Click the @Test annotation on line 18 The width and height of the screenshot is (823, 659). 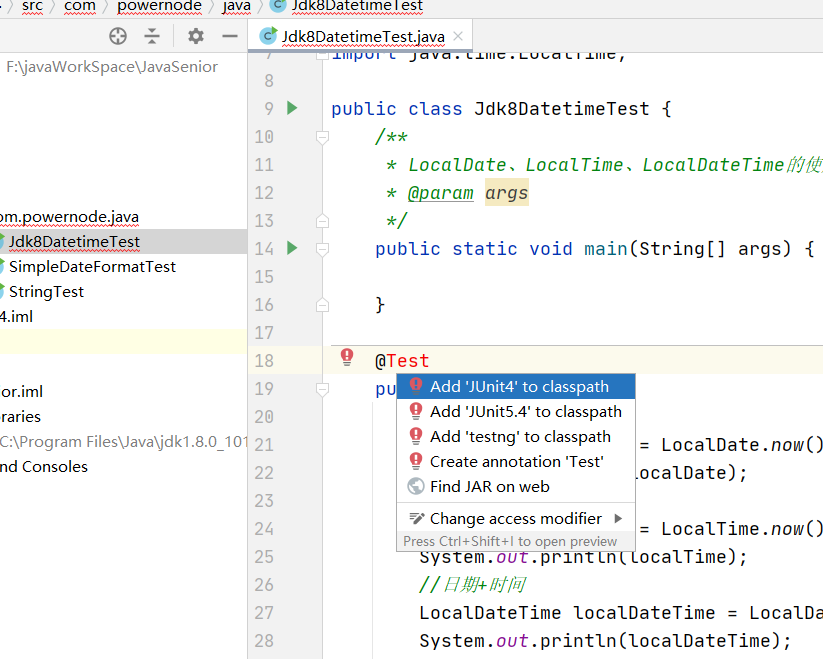[x=402, y=361]
